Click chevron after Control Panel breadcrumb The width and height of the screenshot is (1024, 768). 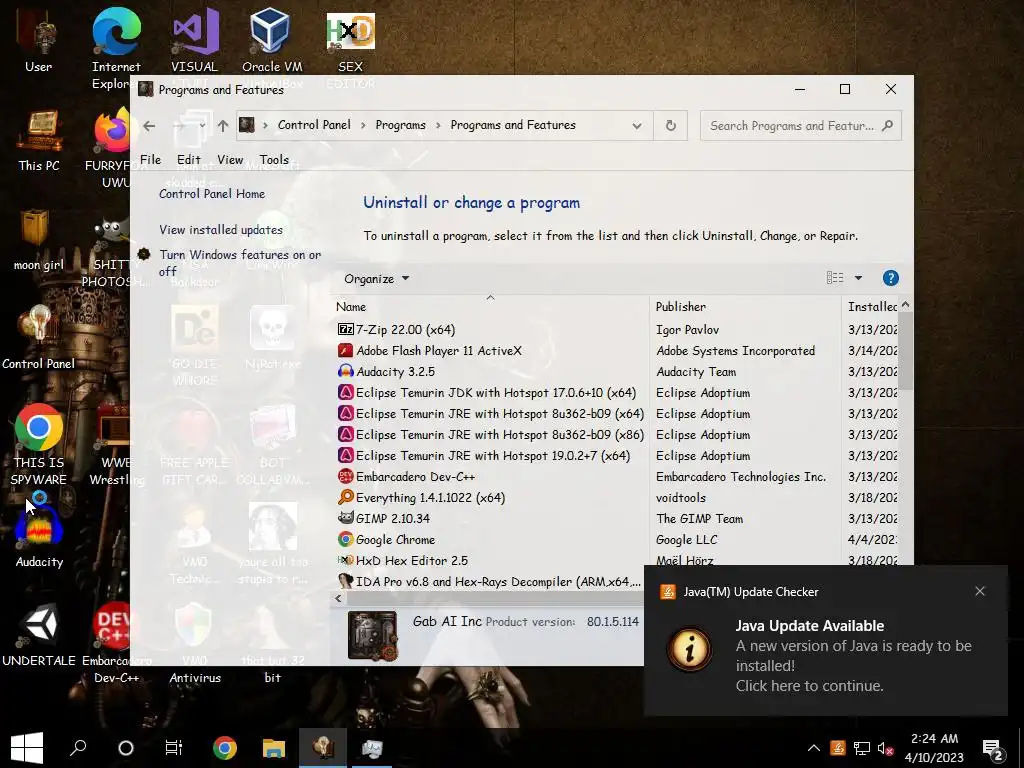click(x=363, y=125)
